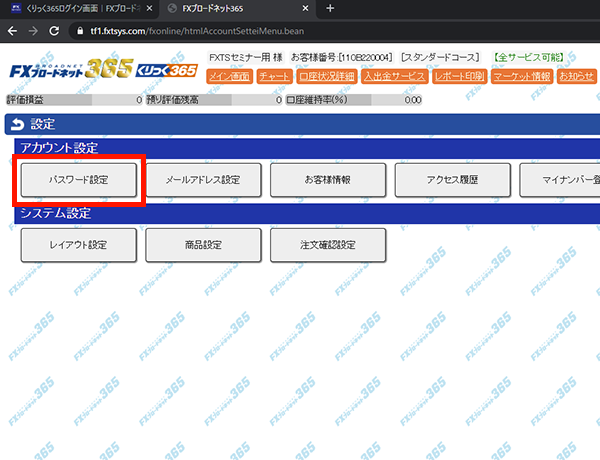Open レイアウト設定 under システム設定

click(78, 245)
